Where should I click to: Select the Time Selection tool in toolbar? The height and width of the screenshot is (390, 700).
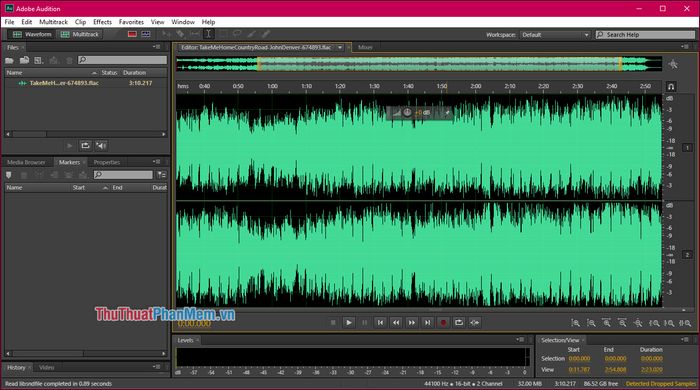point(208,34)
